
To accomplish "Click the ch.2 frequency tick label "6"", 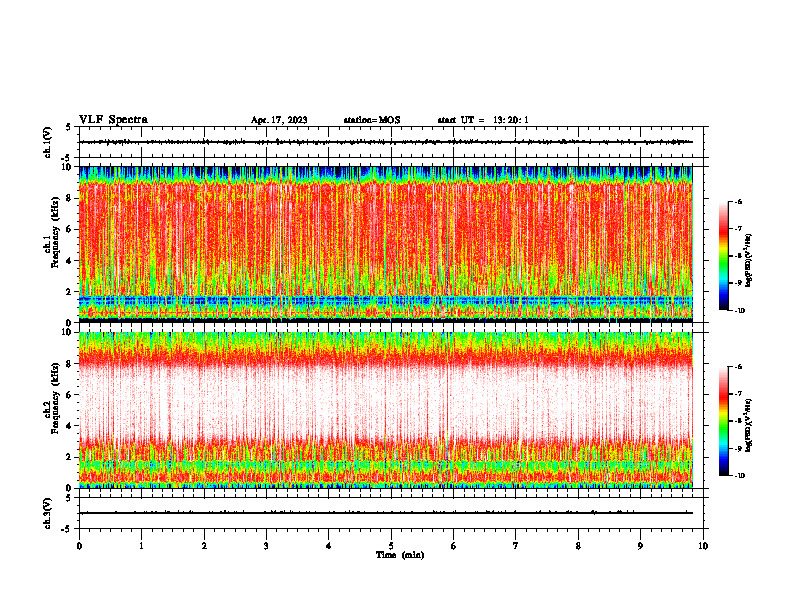I will tap(70, 395).
